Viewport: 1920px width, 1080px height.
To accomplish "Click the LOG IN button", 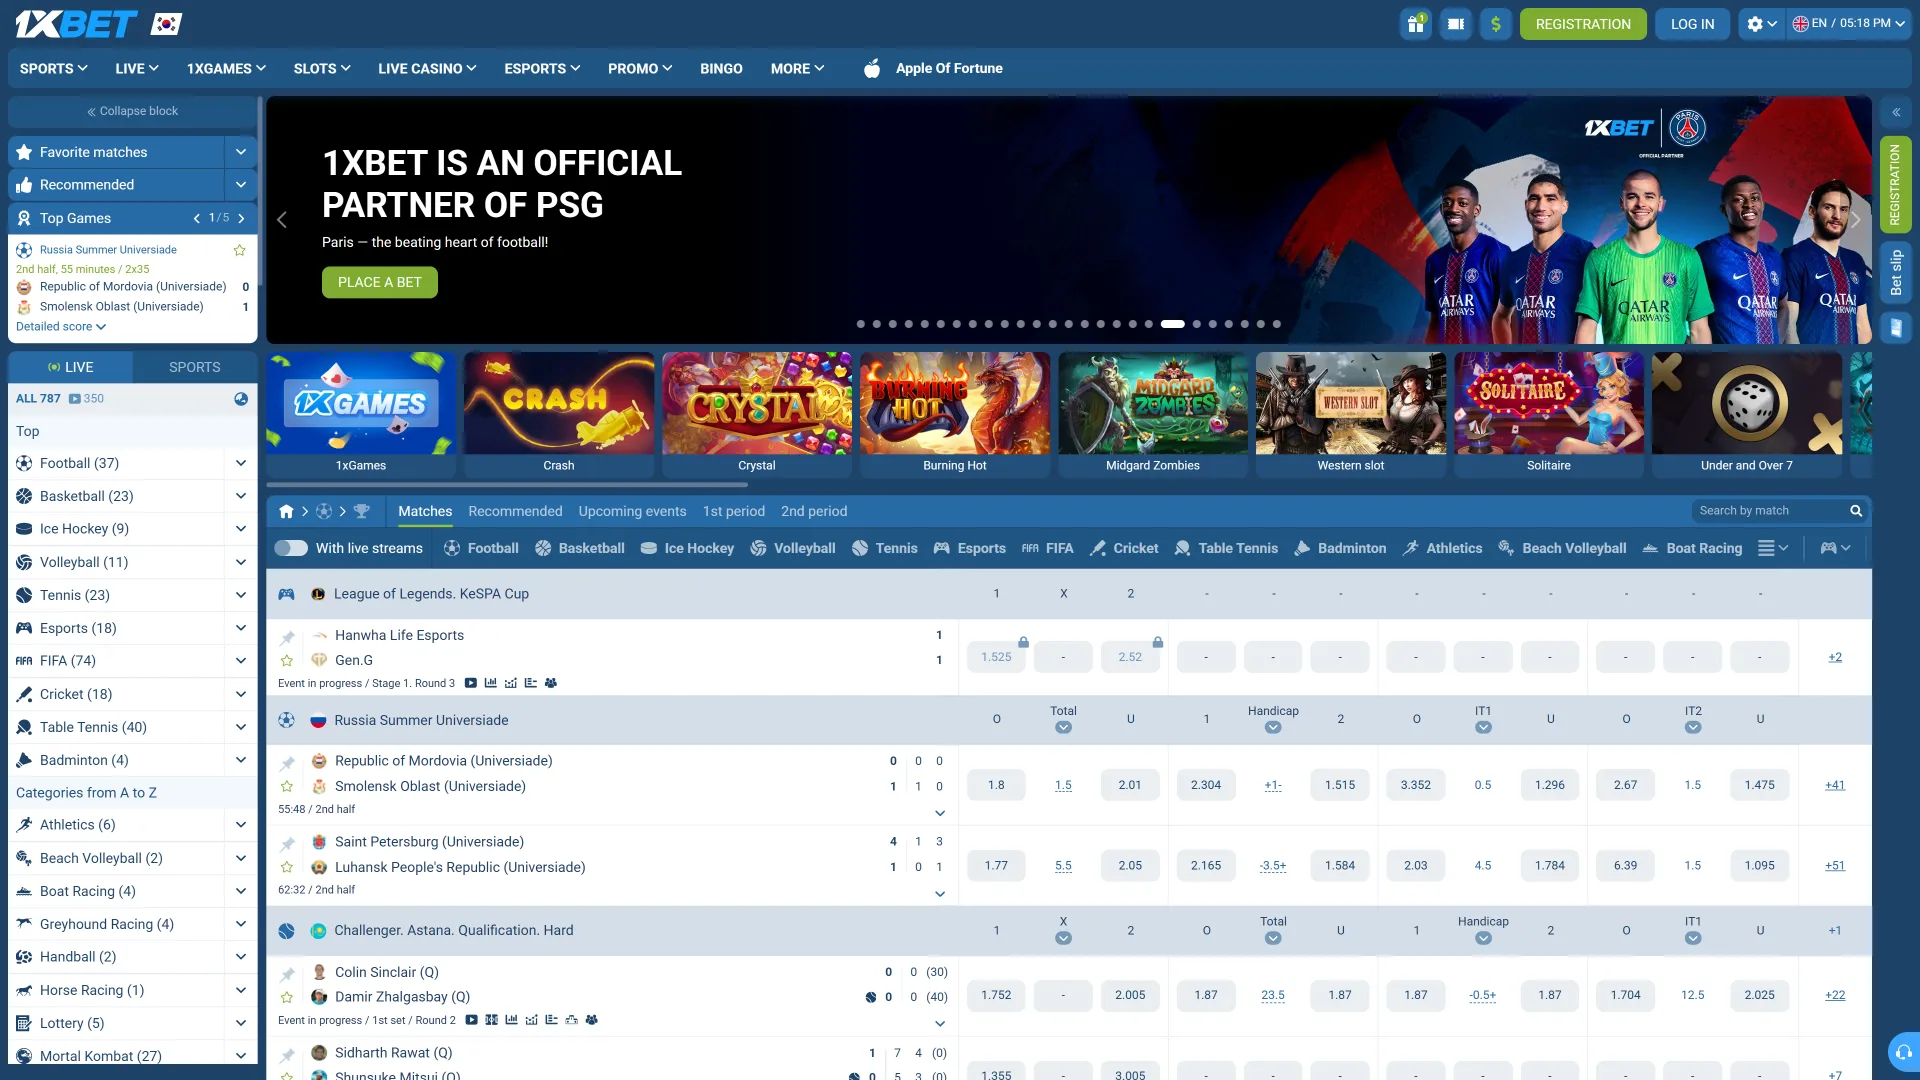I will (x=1692, y=24).
